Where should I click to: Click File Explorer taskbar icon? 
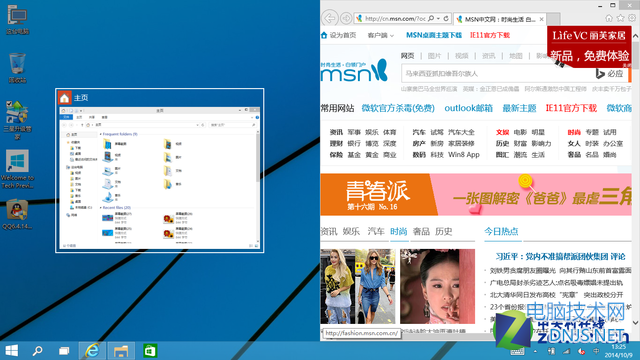pos(121,351)
